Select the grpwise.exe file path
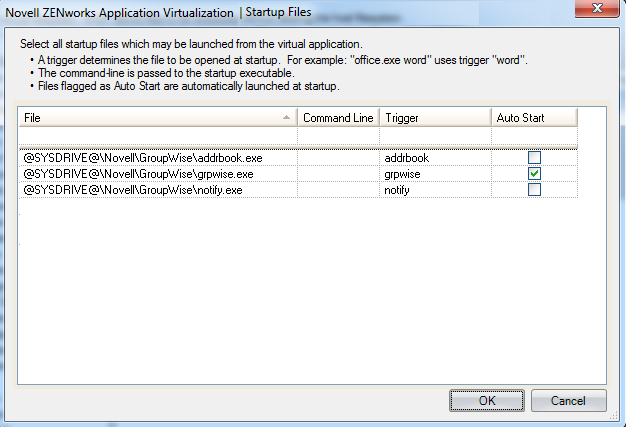The width and height of the screenshot is (626, 427). (x=139, y=174)
